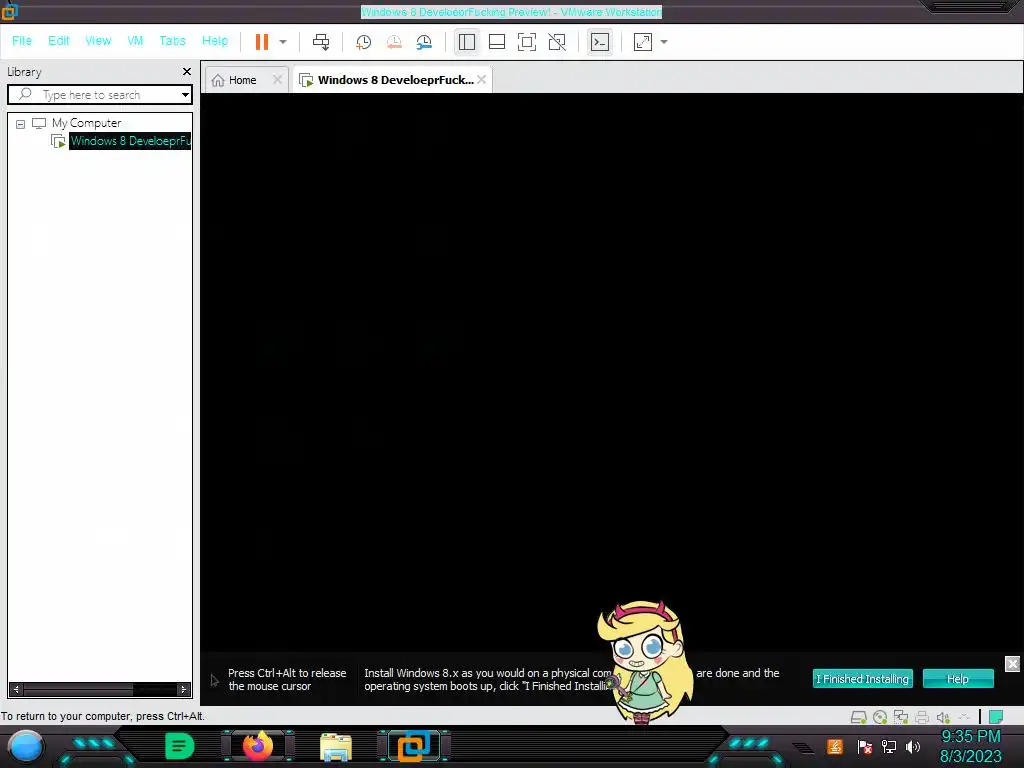Open the View menu
The width and height of the screenshot is (1024, 768).
(98, 40)
